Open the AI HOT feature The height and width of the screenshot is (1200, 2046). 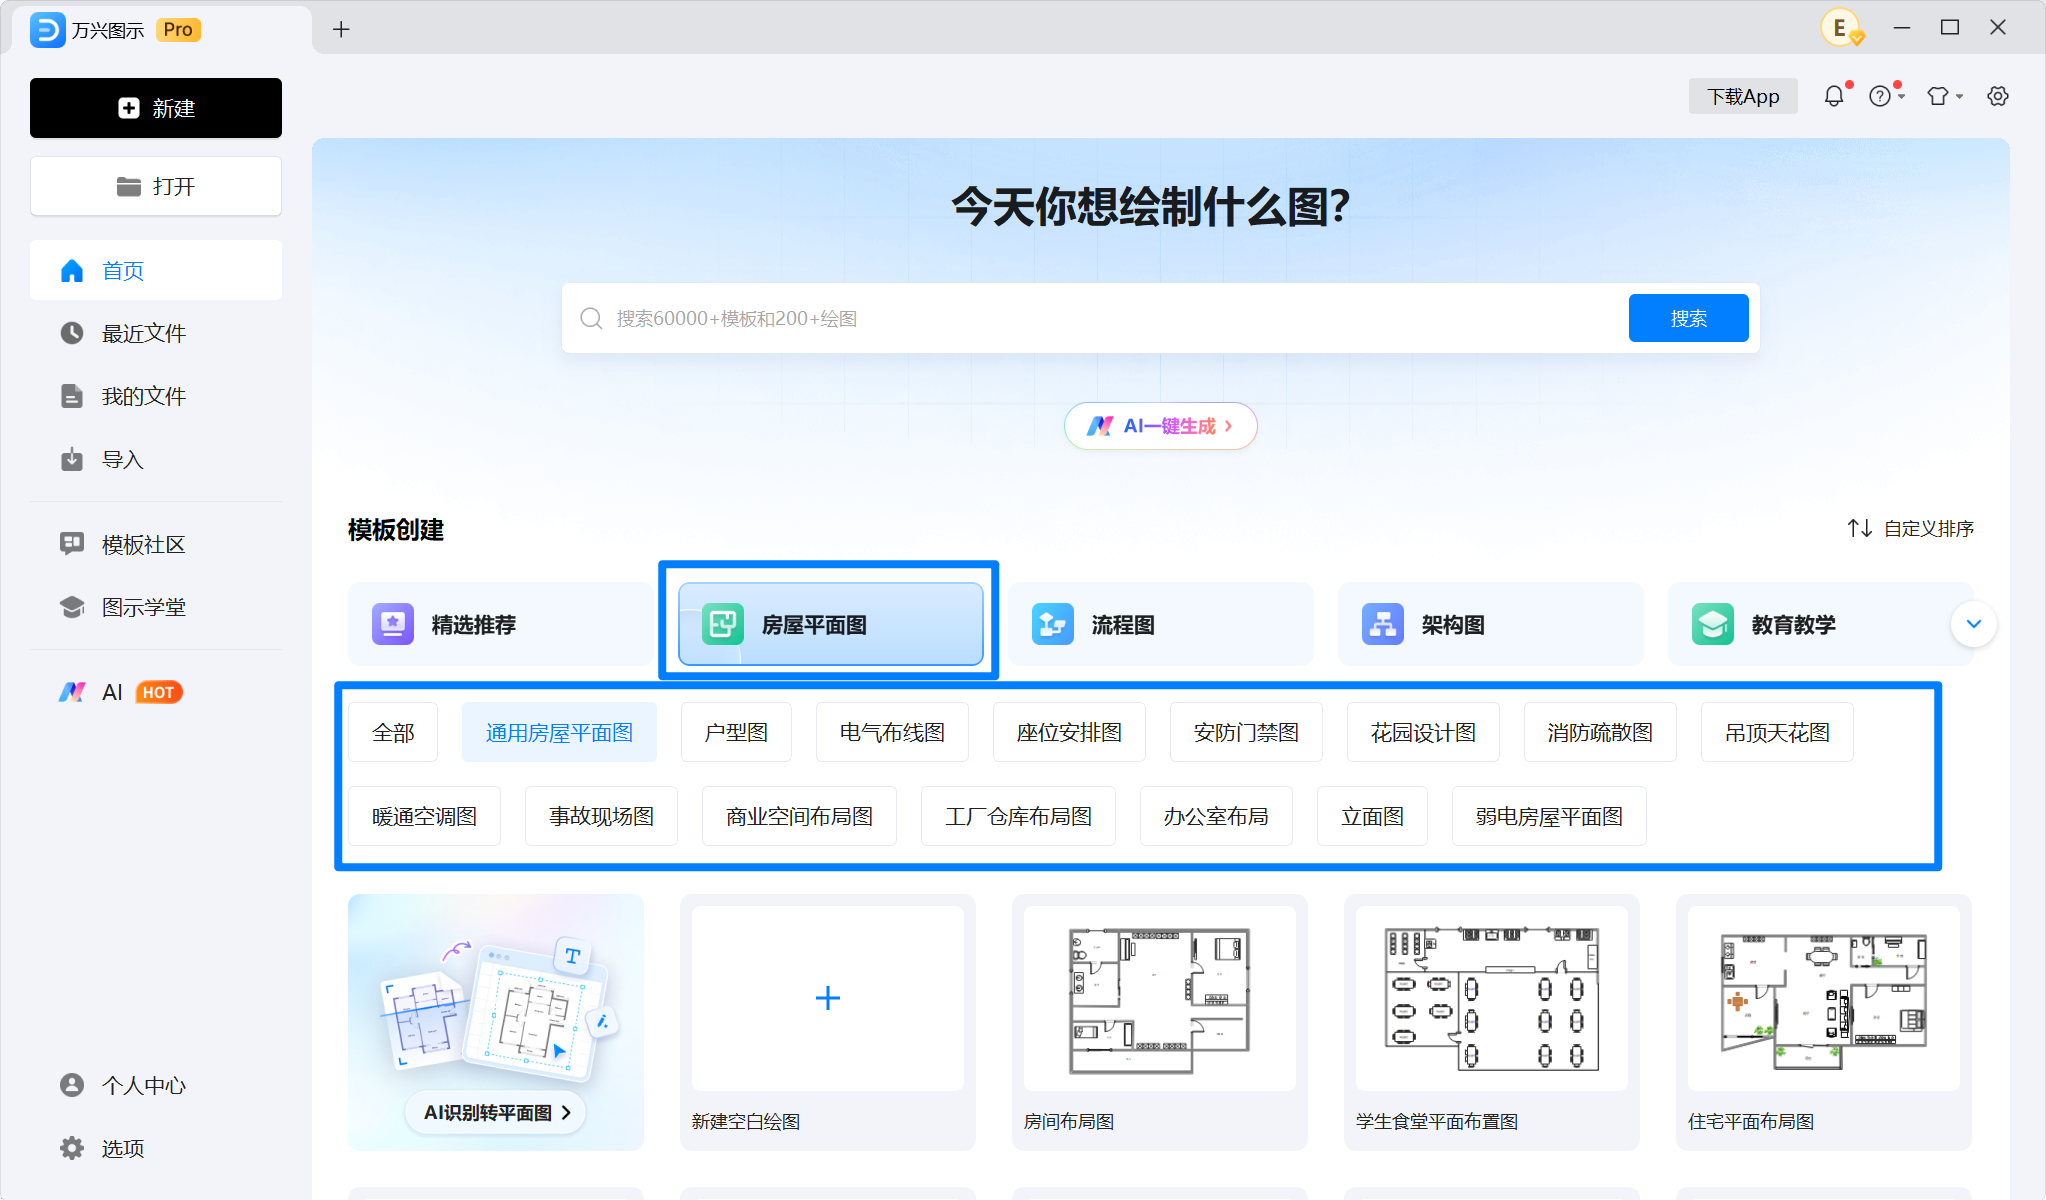click(156, 692)
